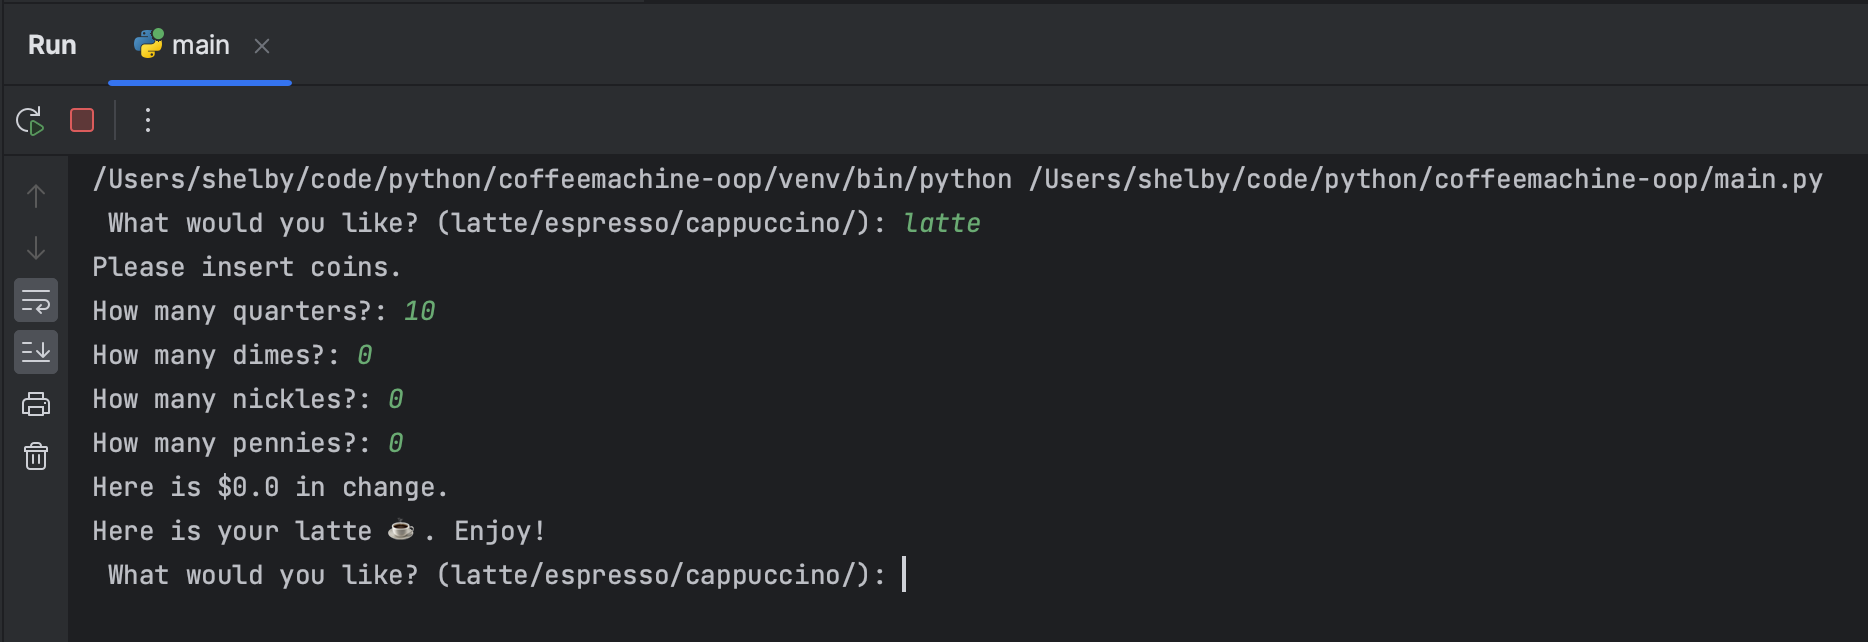
Task: Close the main tab
Action: [x=261, y=45]
